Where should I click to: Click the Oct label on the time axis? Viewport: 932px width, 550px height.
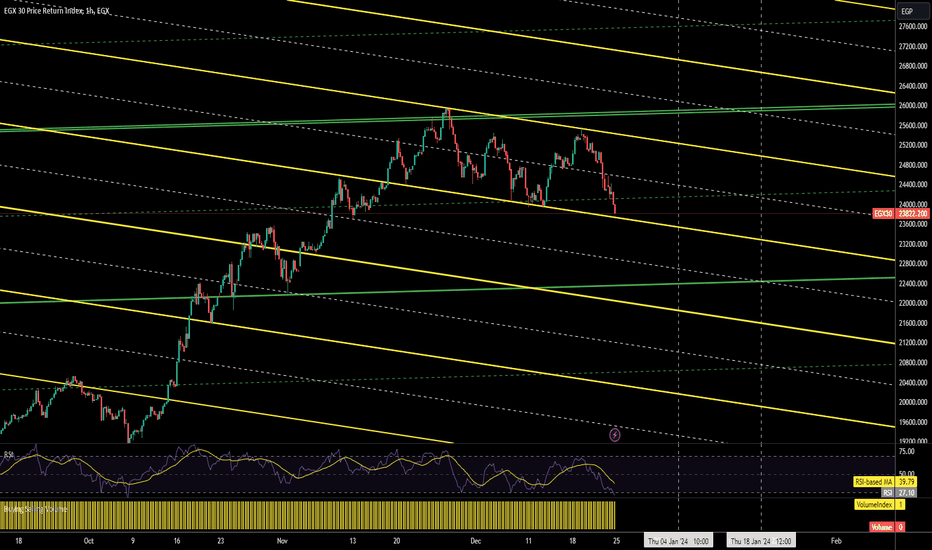pos(89,541)
